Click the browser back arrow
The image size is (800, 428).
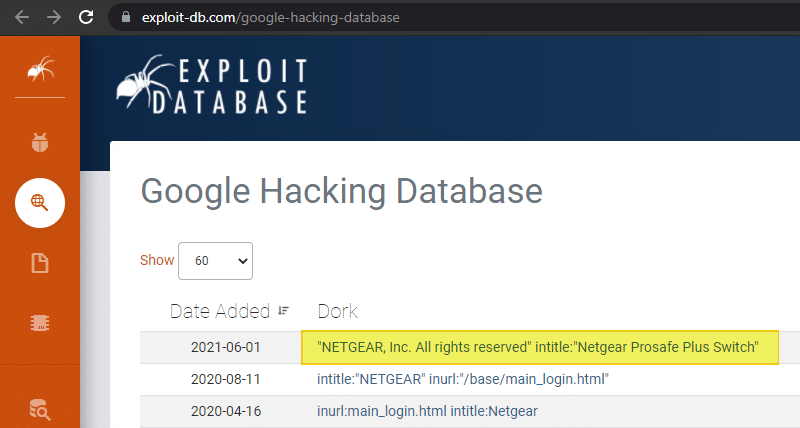point(22,17)
